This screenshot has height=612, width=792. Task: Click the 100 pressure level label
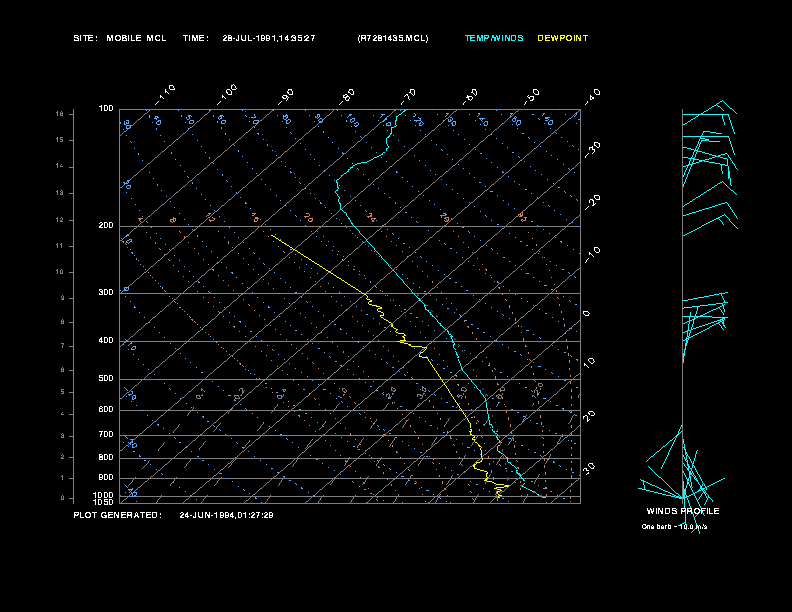[106, 108]
